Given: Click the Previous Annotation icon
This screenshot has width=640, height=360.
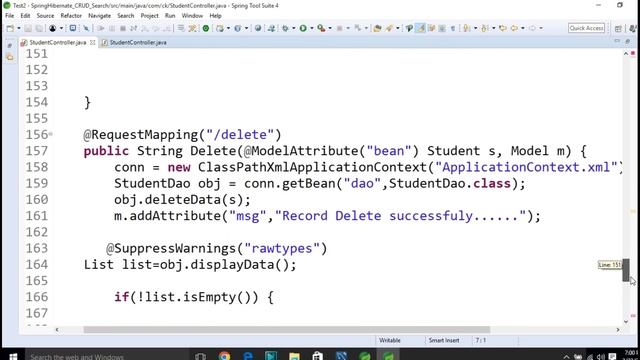Looking at the screenshot, I should 484,28.
